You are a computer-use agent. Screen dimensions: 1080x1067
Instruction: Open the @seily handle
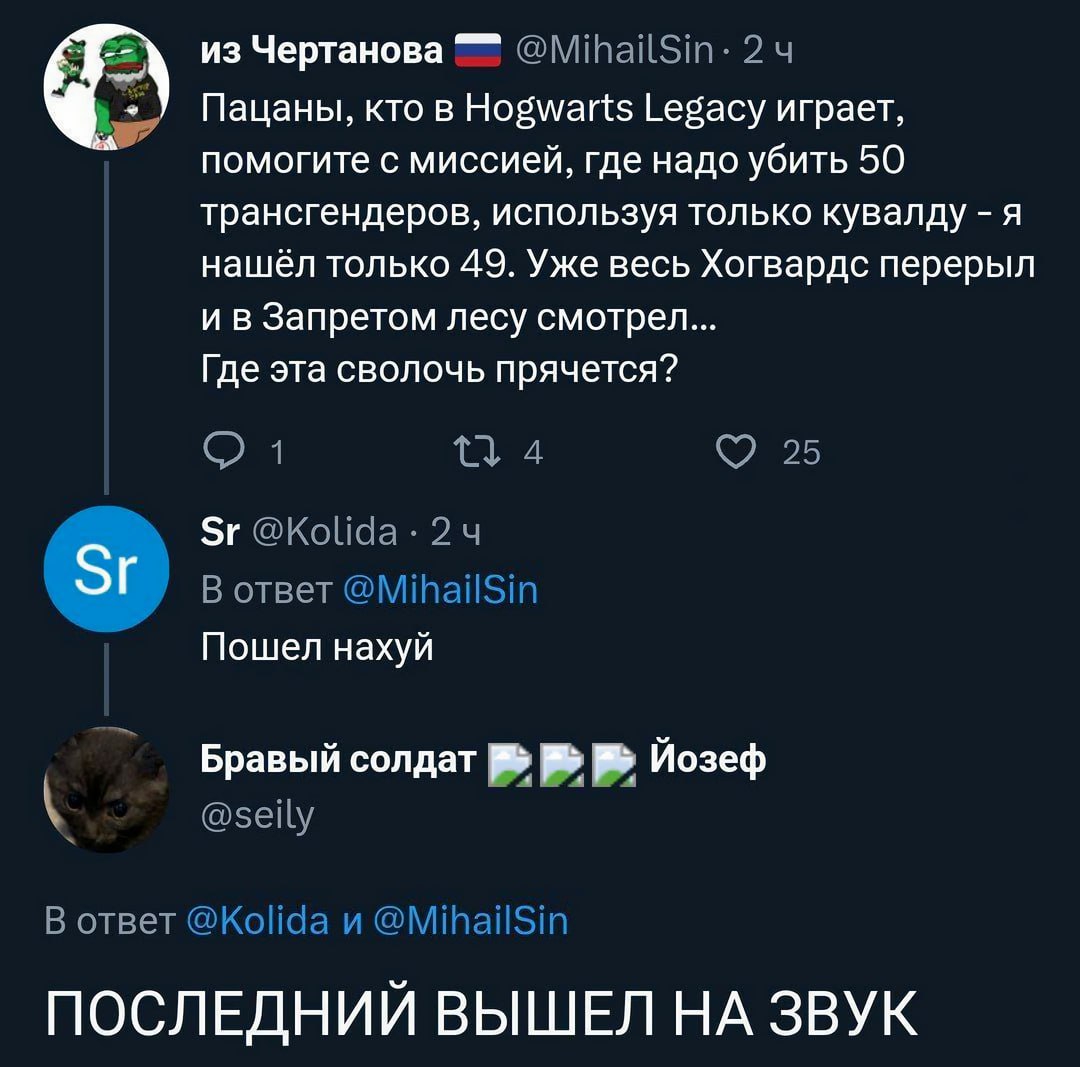(x=258, y=816)
